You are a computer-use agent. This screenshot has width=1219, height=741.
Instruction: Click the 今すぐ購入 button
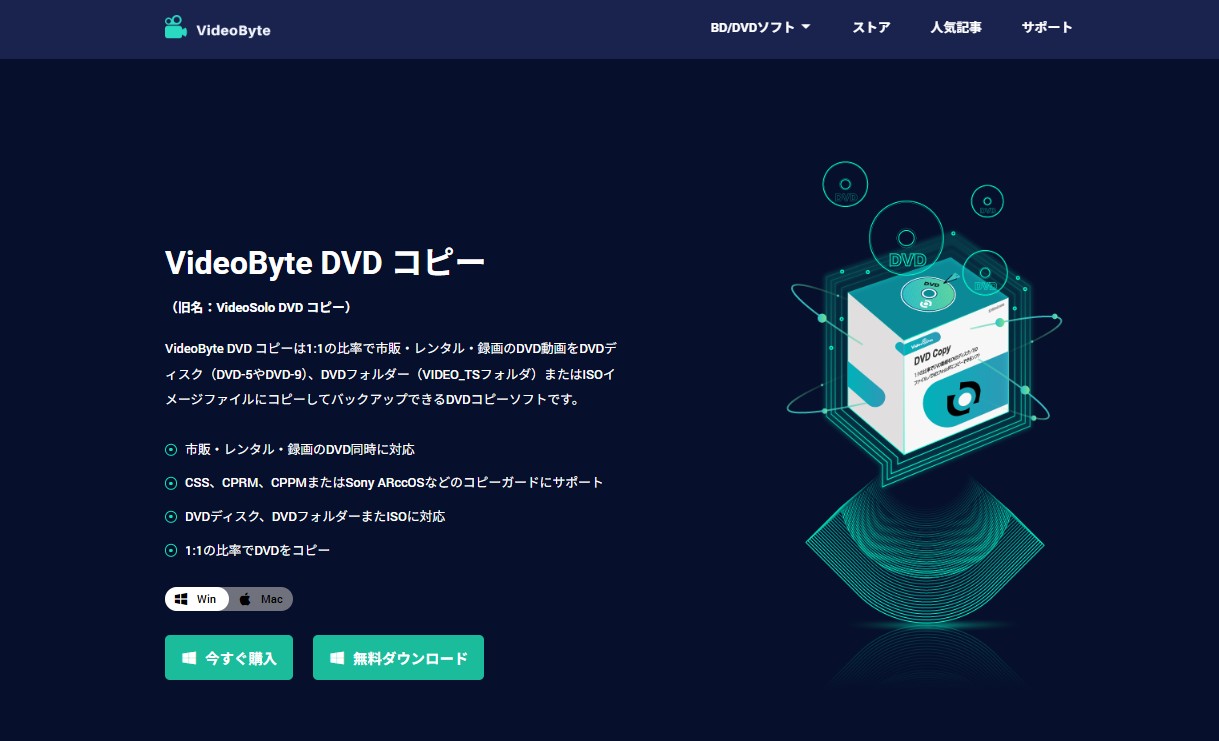(x=229, y=658)
